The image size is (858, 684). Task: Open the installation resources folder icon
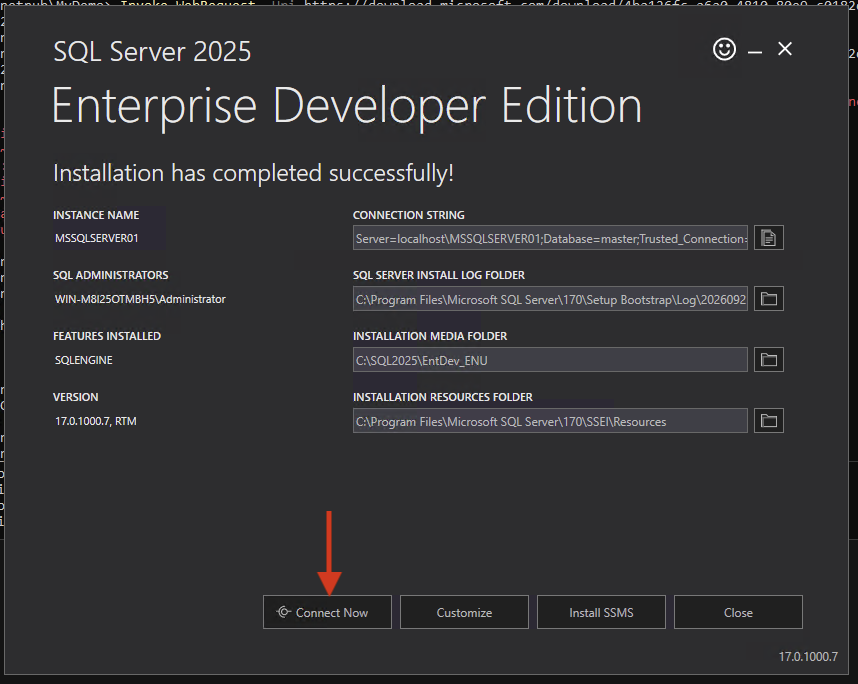point(769,421)
